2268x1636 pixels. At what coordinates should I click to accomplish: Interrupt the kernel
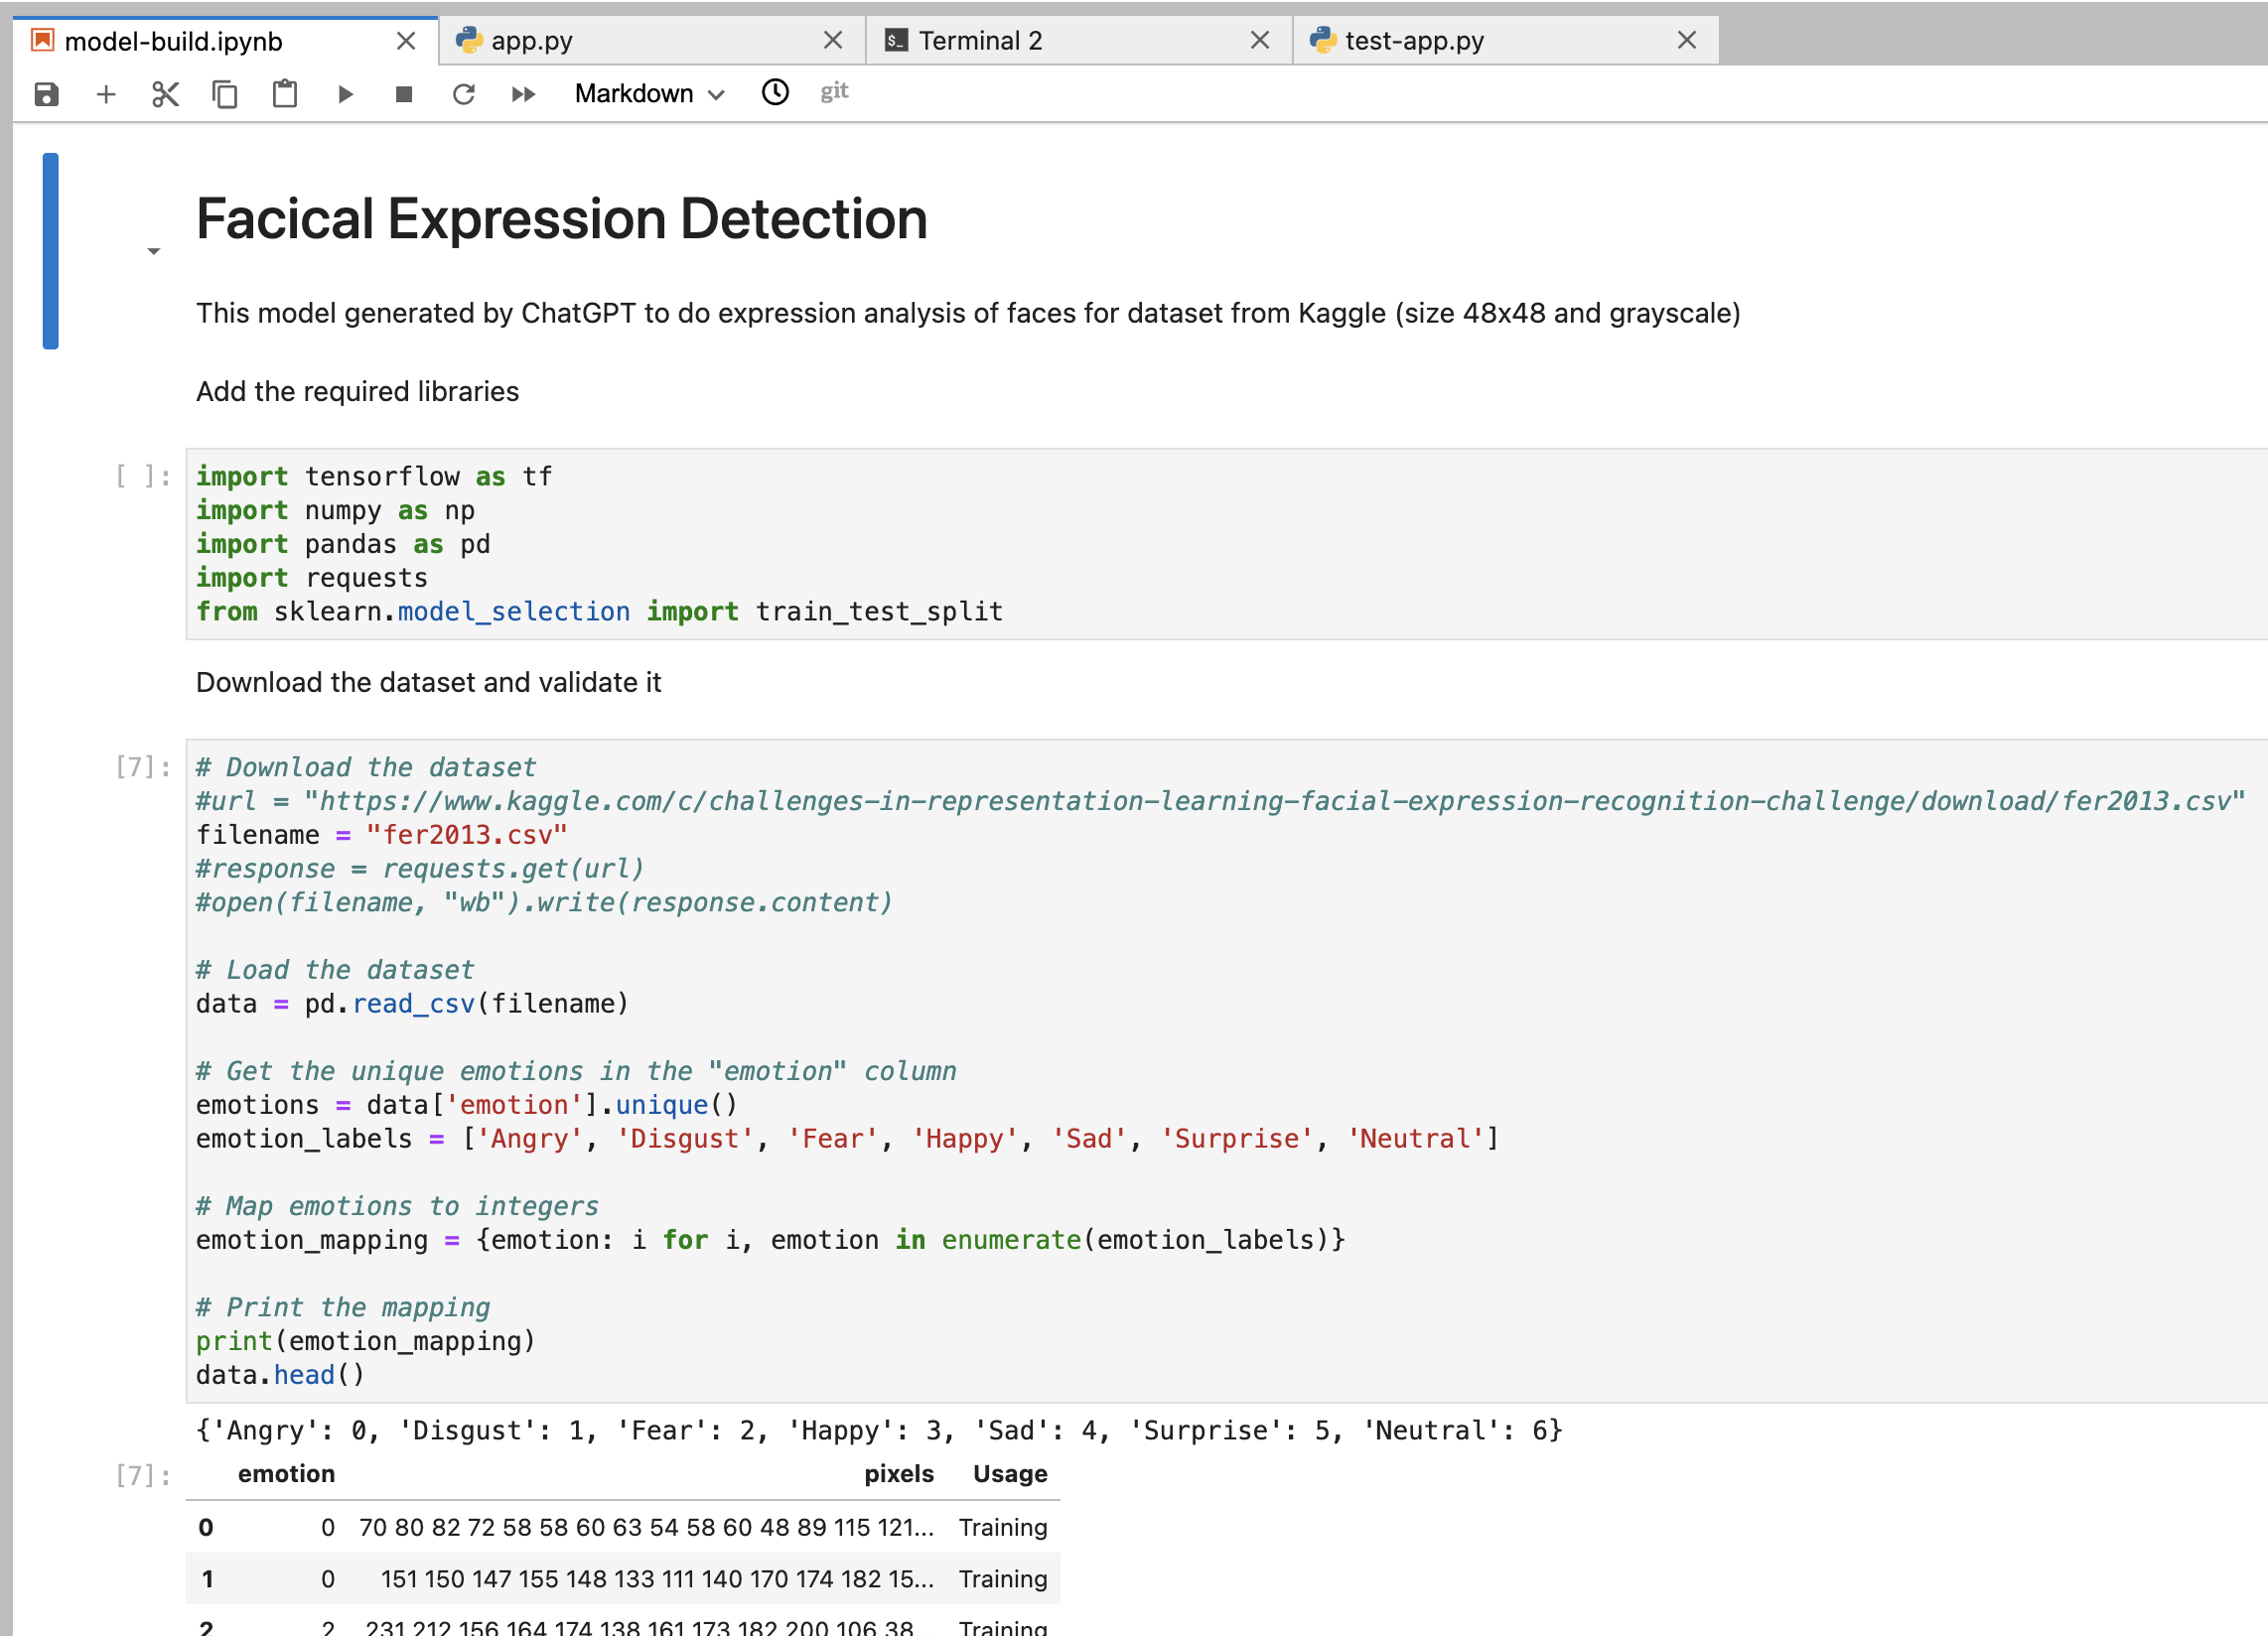(x=404, y=93)
